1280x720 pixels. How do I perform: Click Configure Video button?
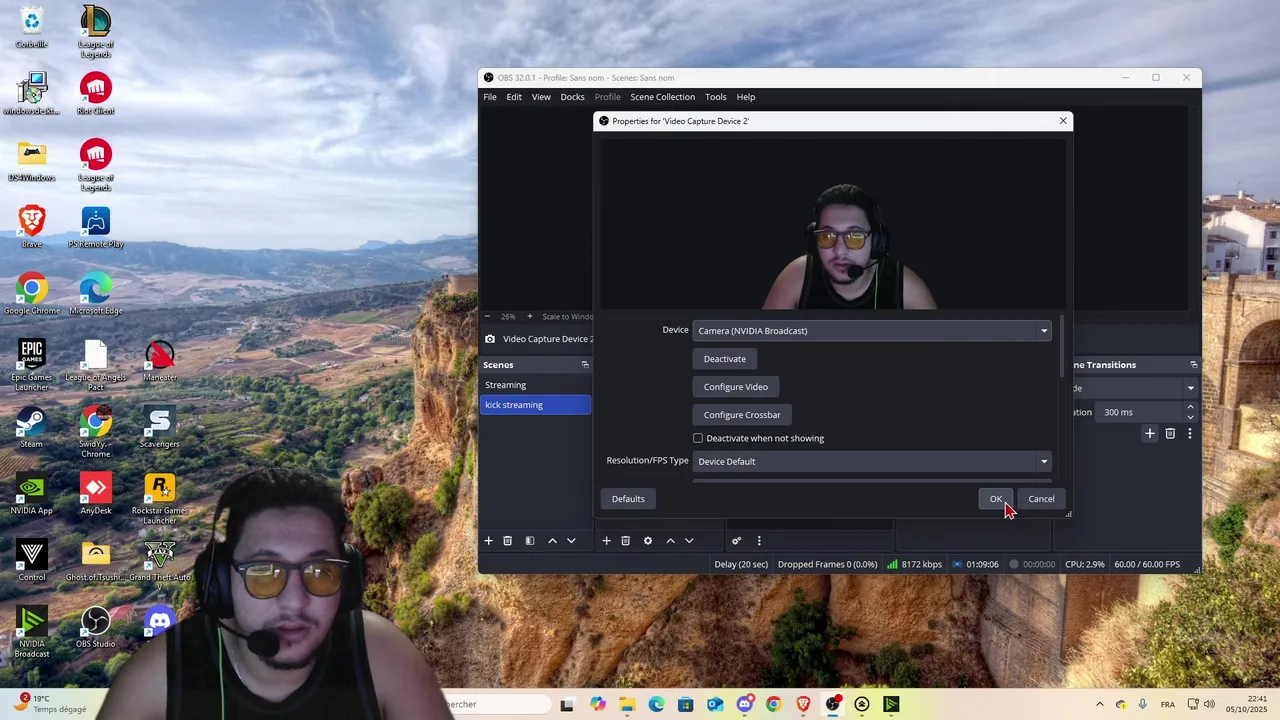point(736,387)
